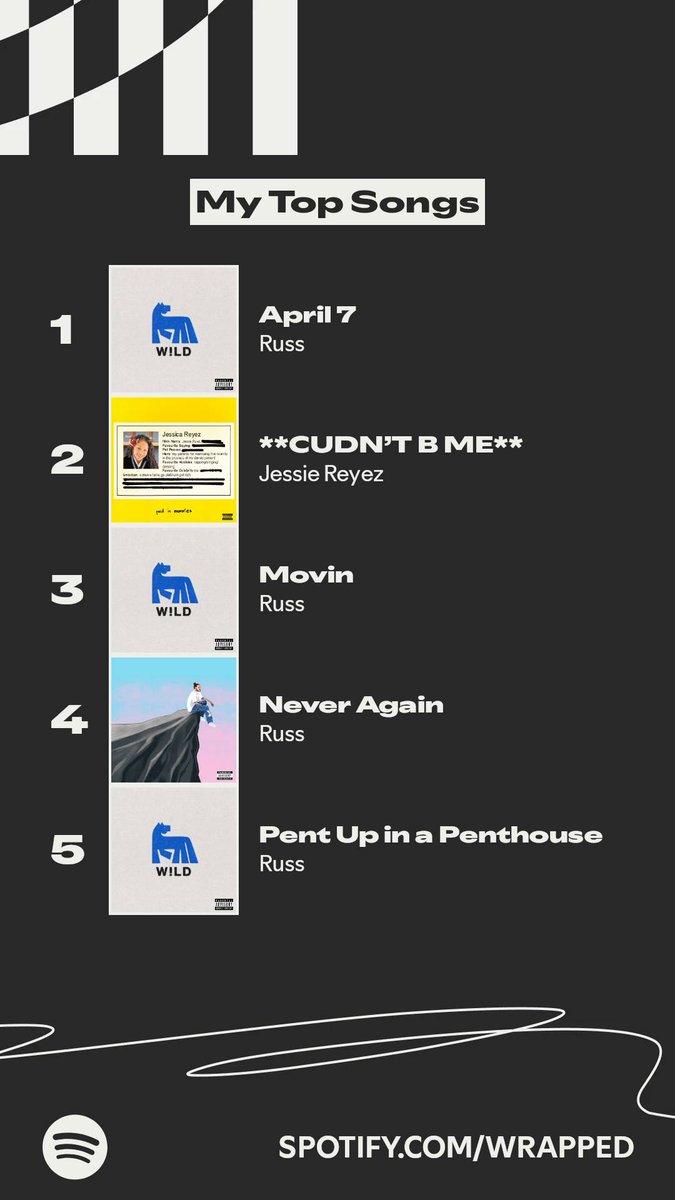This screenshot has height=1200, width=675.
Task: Click the rank number 5
Action: [67, 850]
